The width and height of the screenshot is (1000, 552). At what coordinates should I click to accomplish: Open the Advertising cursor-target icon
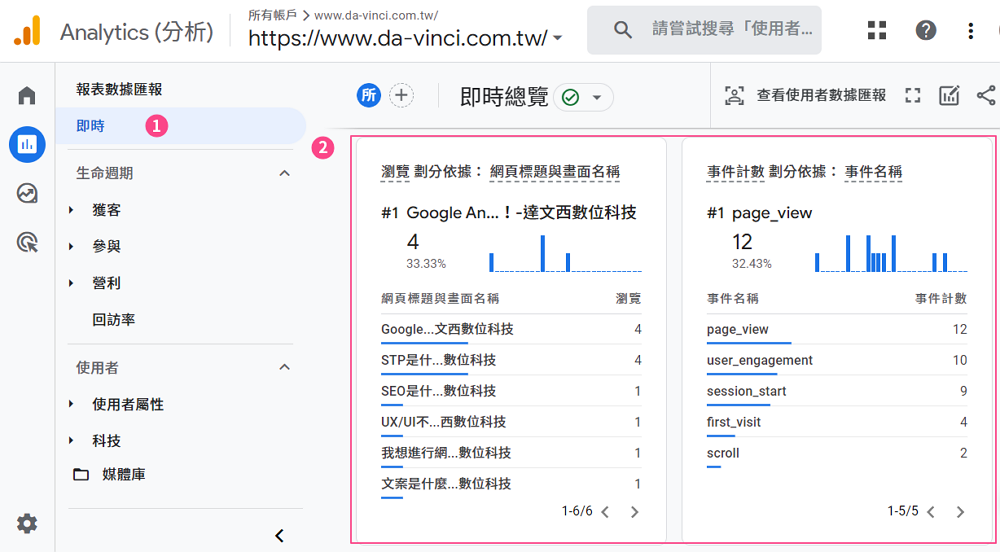point(27,242)
